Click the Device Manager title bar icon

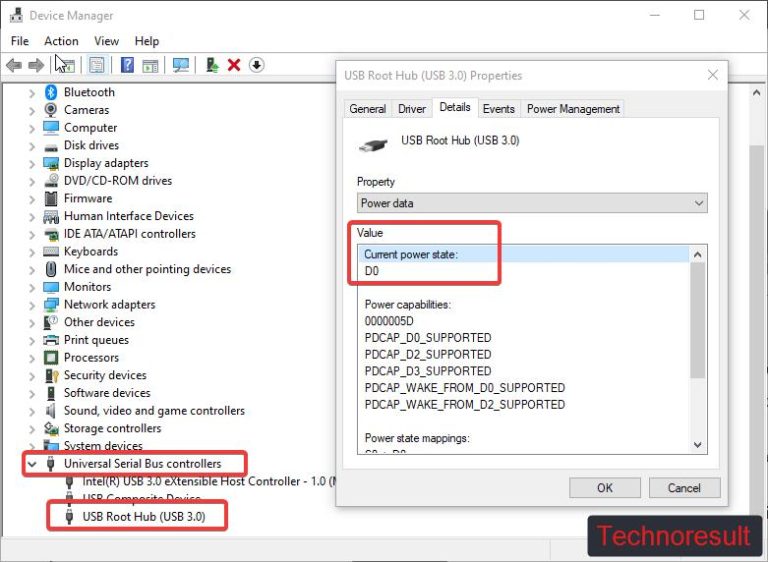[16, 15]
